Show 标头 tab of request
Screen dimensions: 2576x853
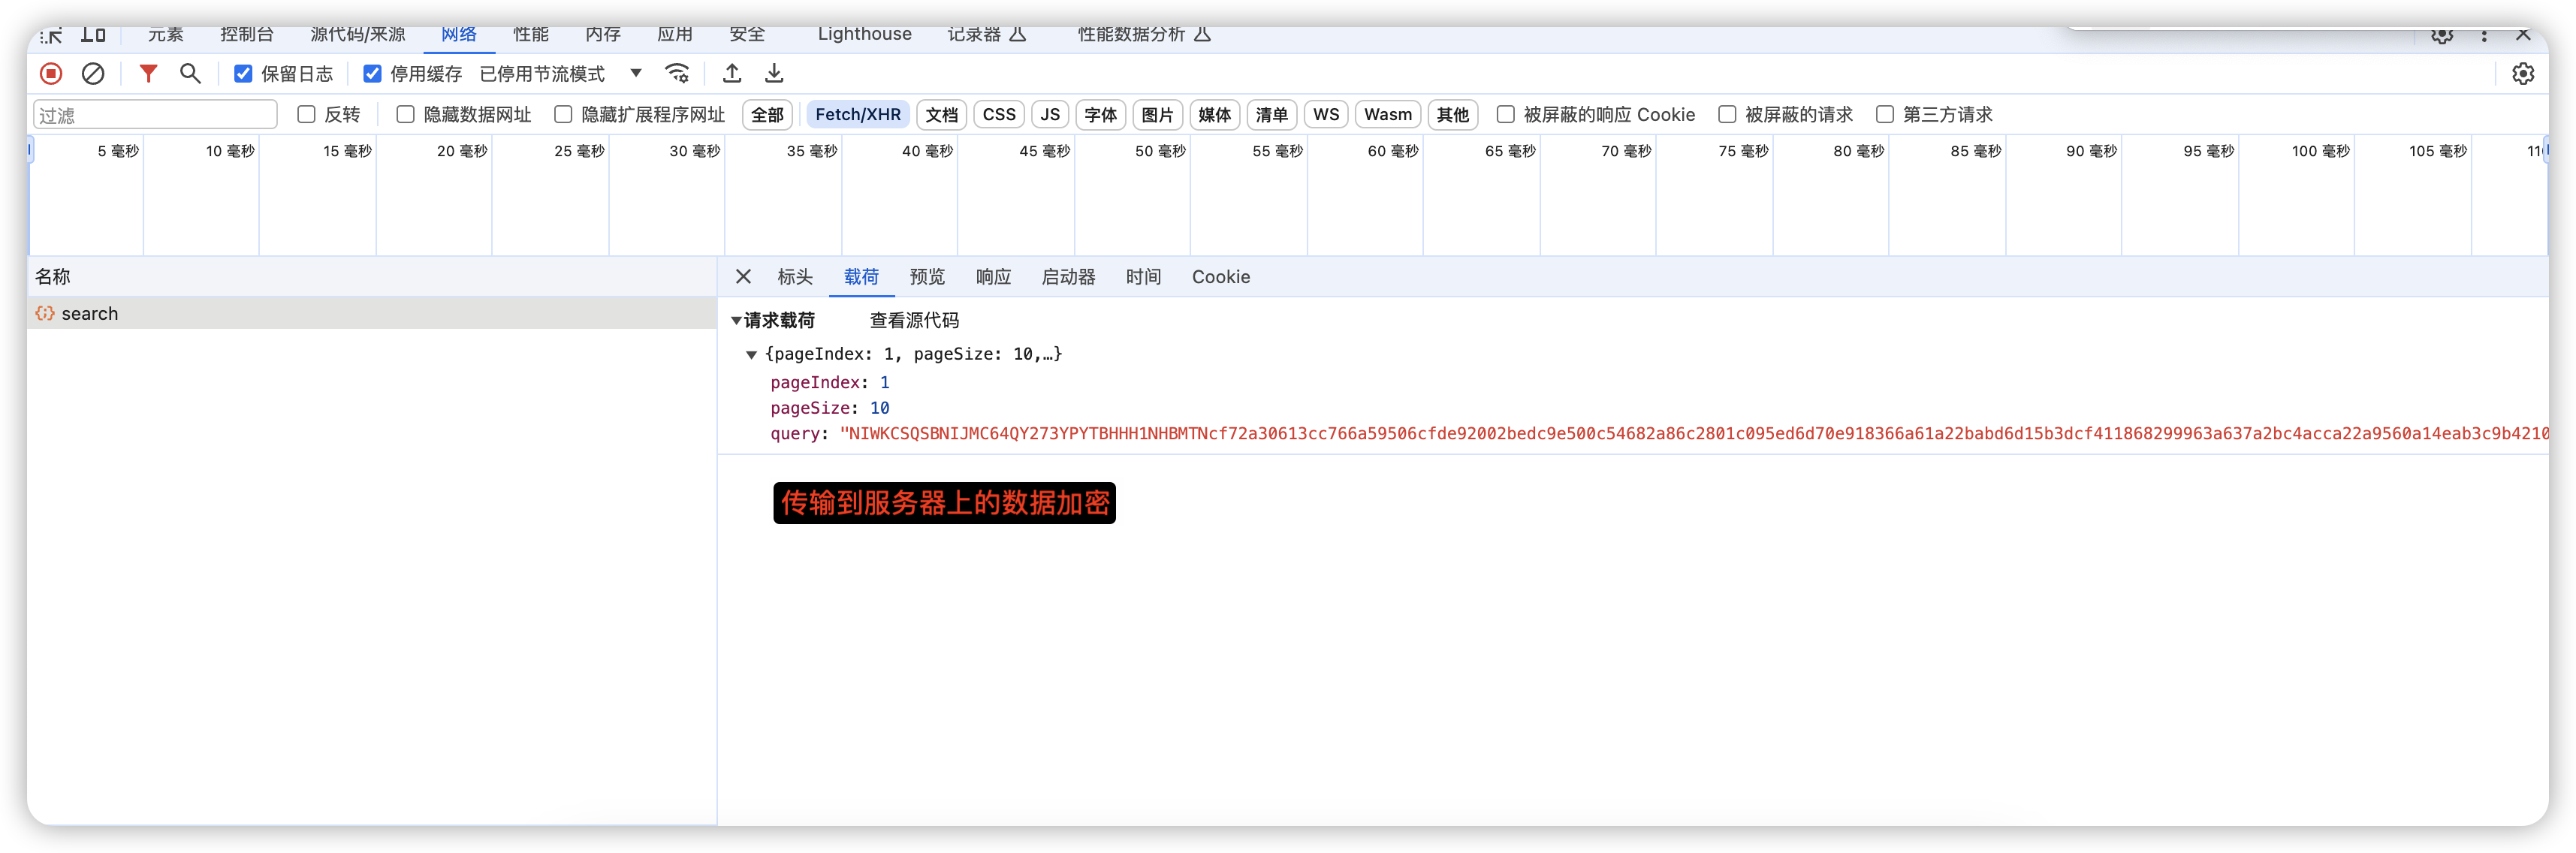(x=795, y=277)
